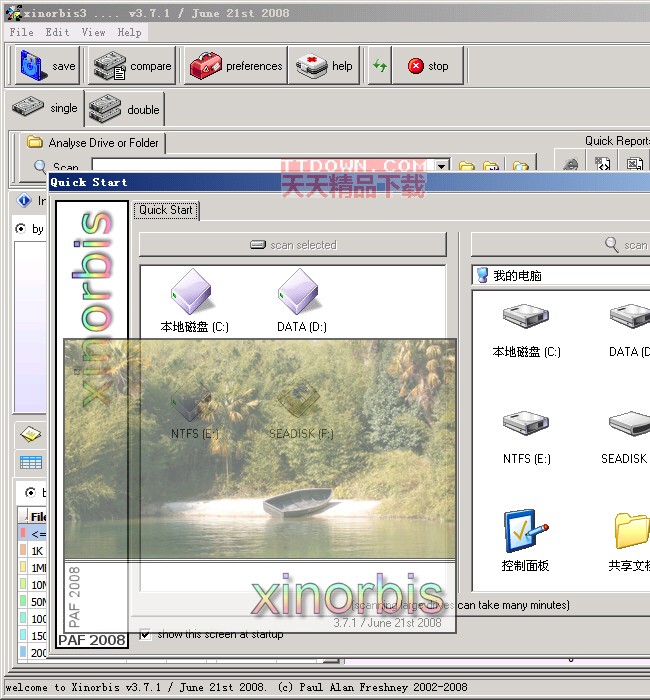Click the blue table grid icon

31,462
